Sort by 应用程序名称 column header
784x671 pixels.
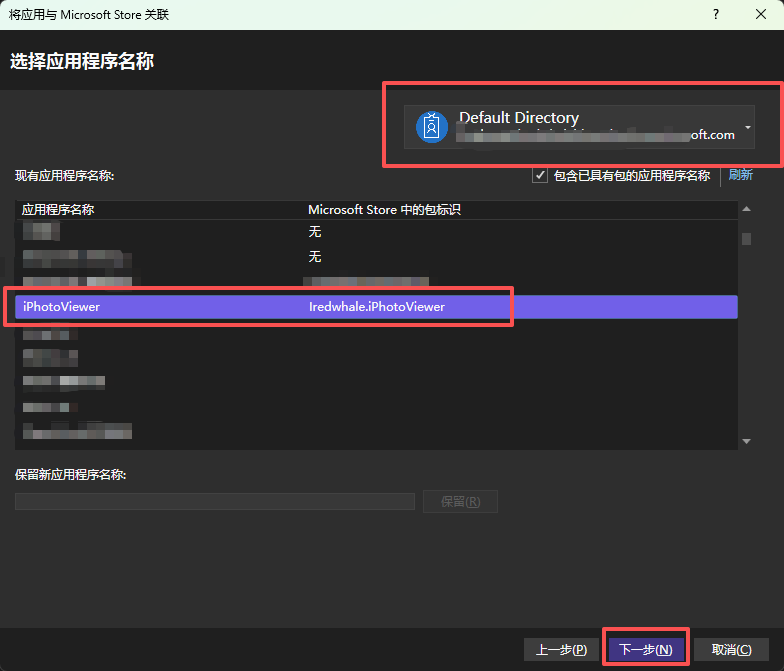58,210
